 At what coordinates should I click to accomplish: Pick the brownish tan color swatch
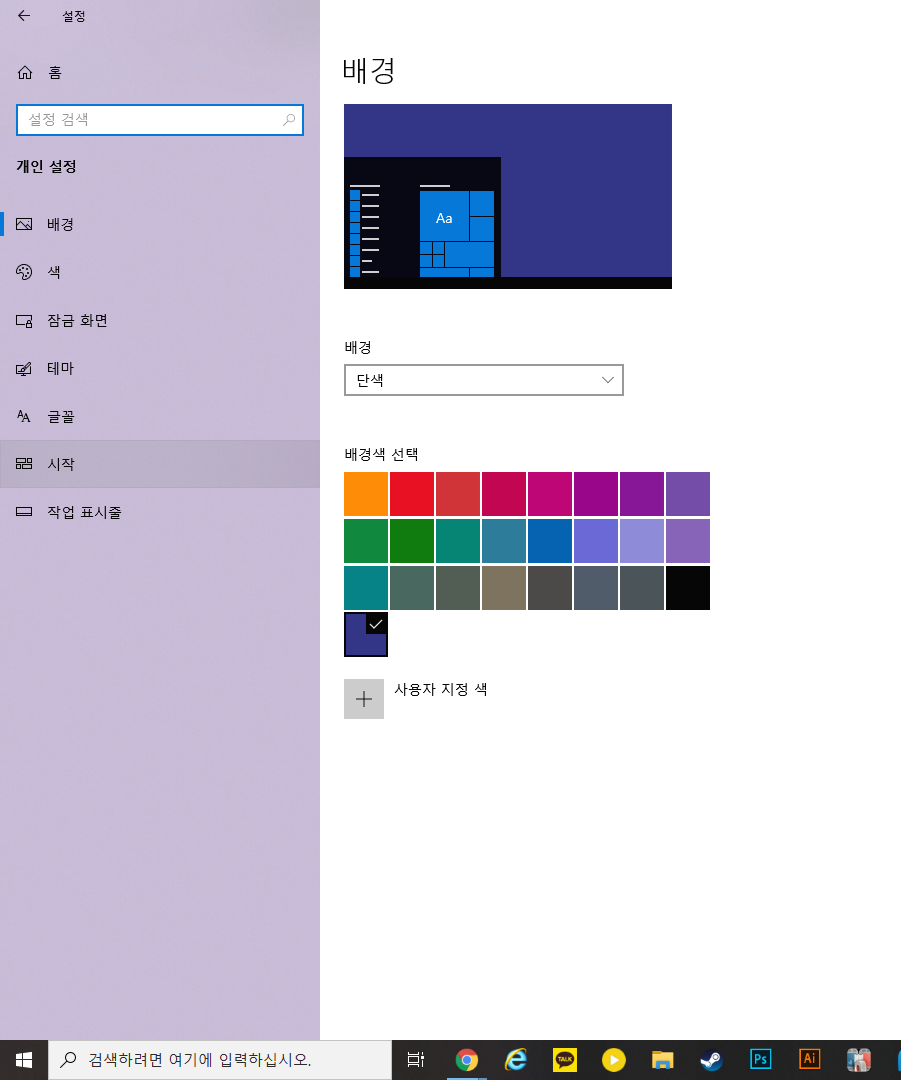[x=504, y=588]
